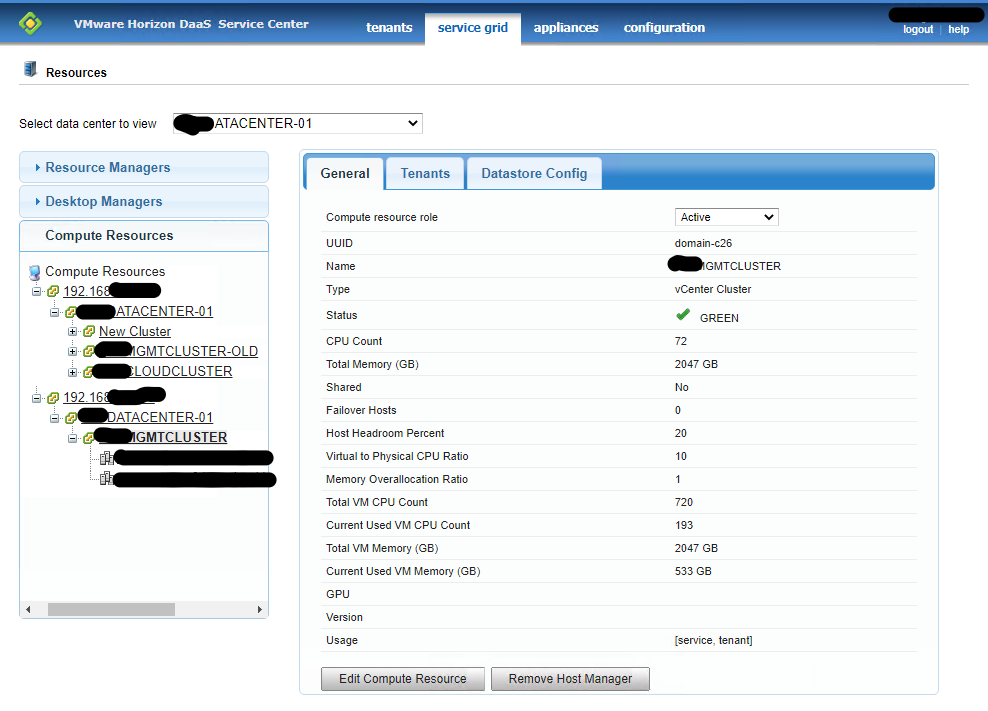The width and height of the screenshot is (988, 711).
Task: Click the icon beside second 192.168 host
Action: [53, 398]
